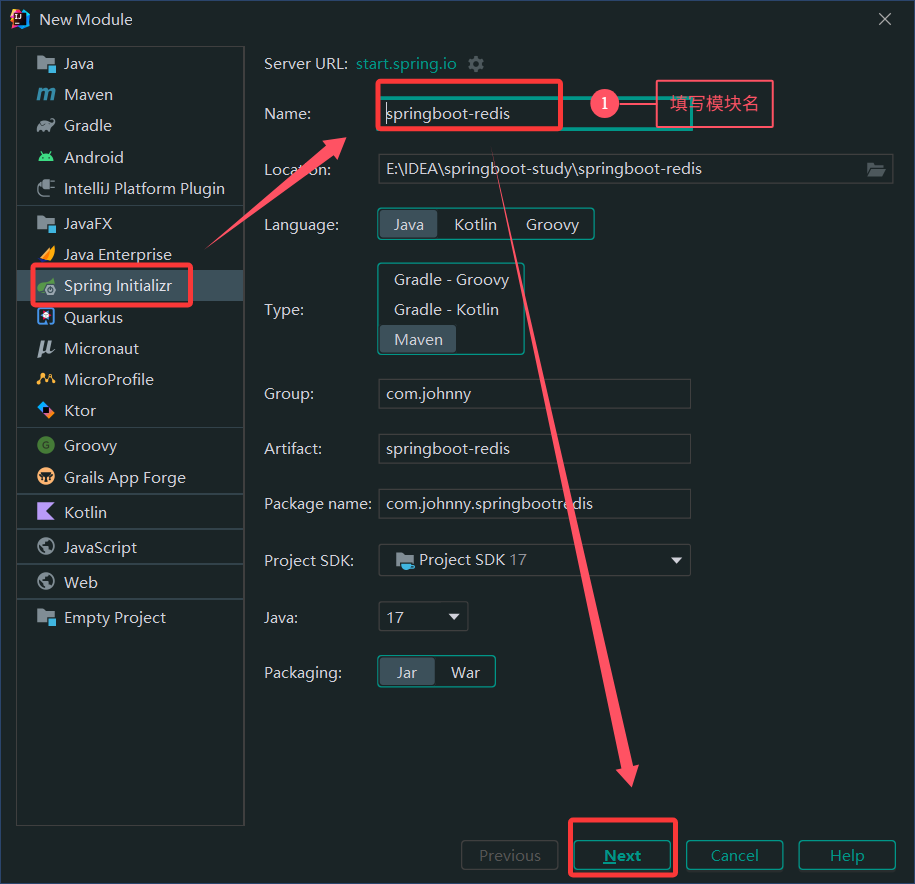915x884 pixels.
Task: Switch packaging to War
Action: (465, 672)
